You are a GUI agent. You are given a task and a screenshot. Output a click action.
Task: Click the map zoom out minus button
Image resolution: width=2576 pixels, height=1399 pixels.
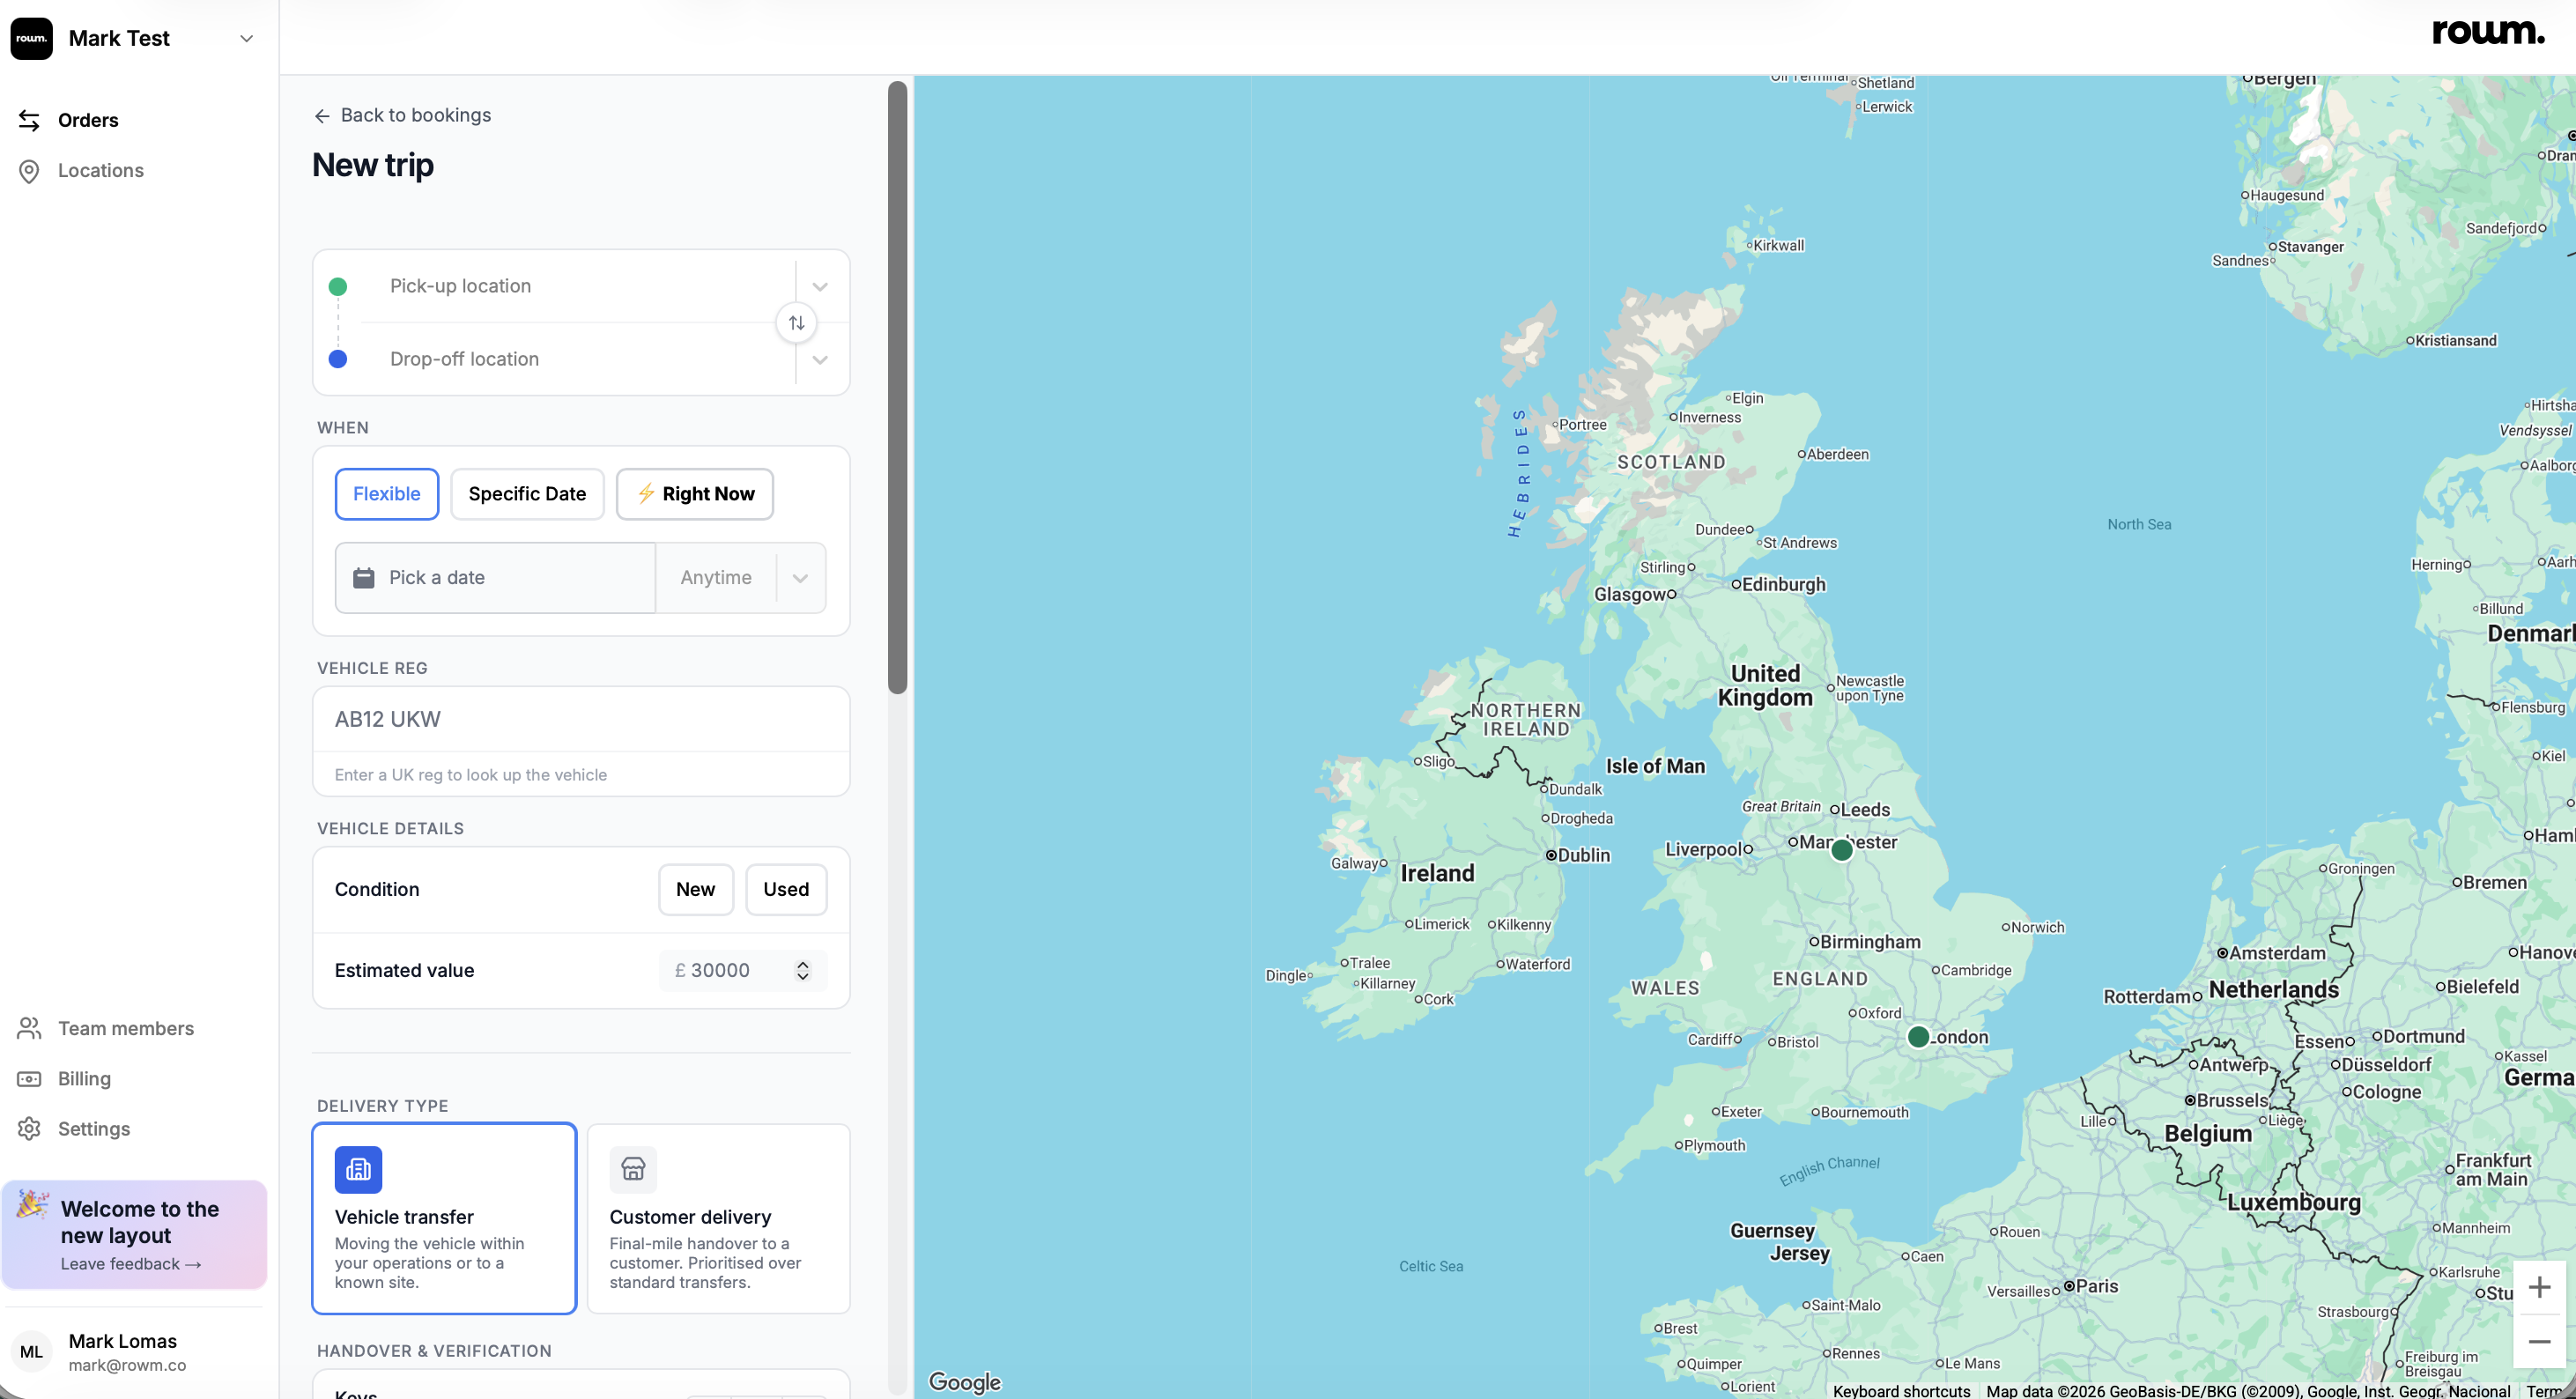point(2539,1341)
